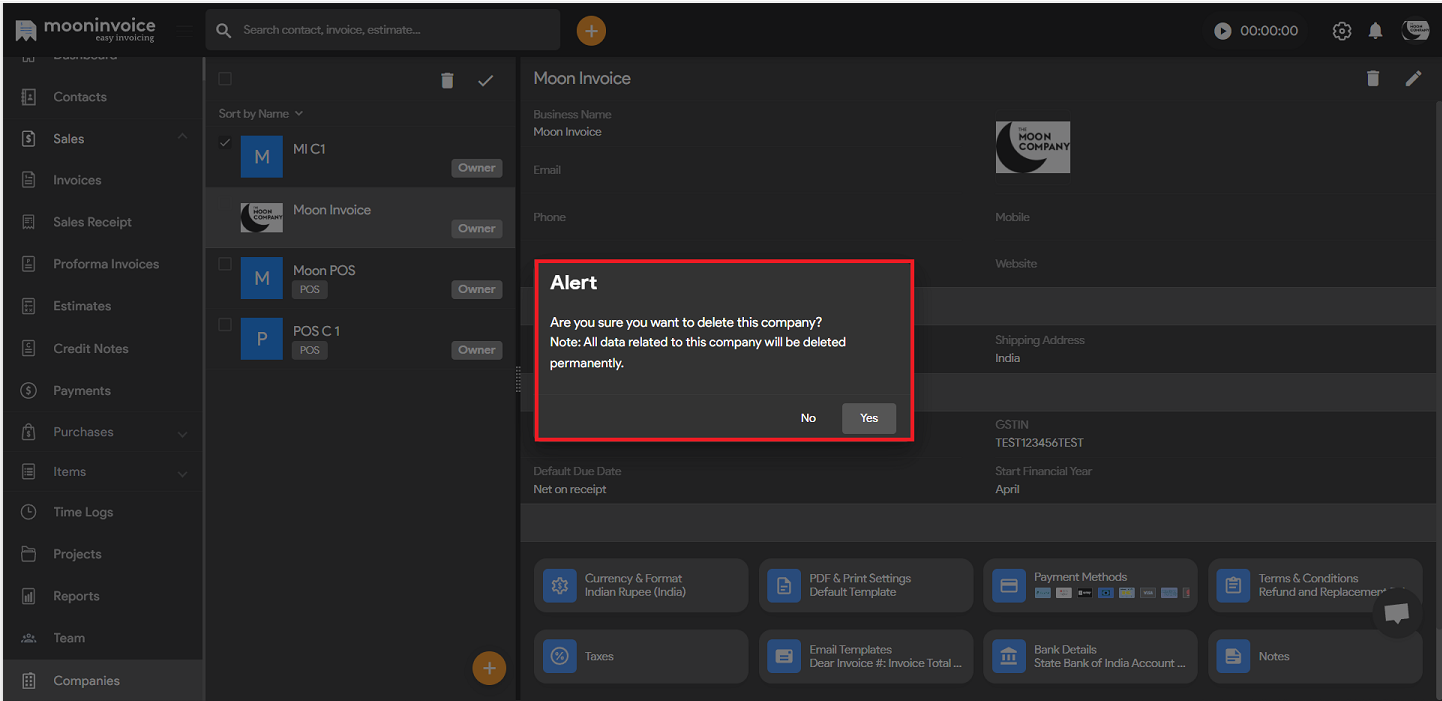Image resolution: width=1442 pixels, height=701 pixels.
Task: Click the Projects folder icon
Action: pyautogui.click(x=29, y=554)
